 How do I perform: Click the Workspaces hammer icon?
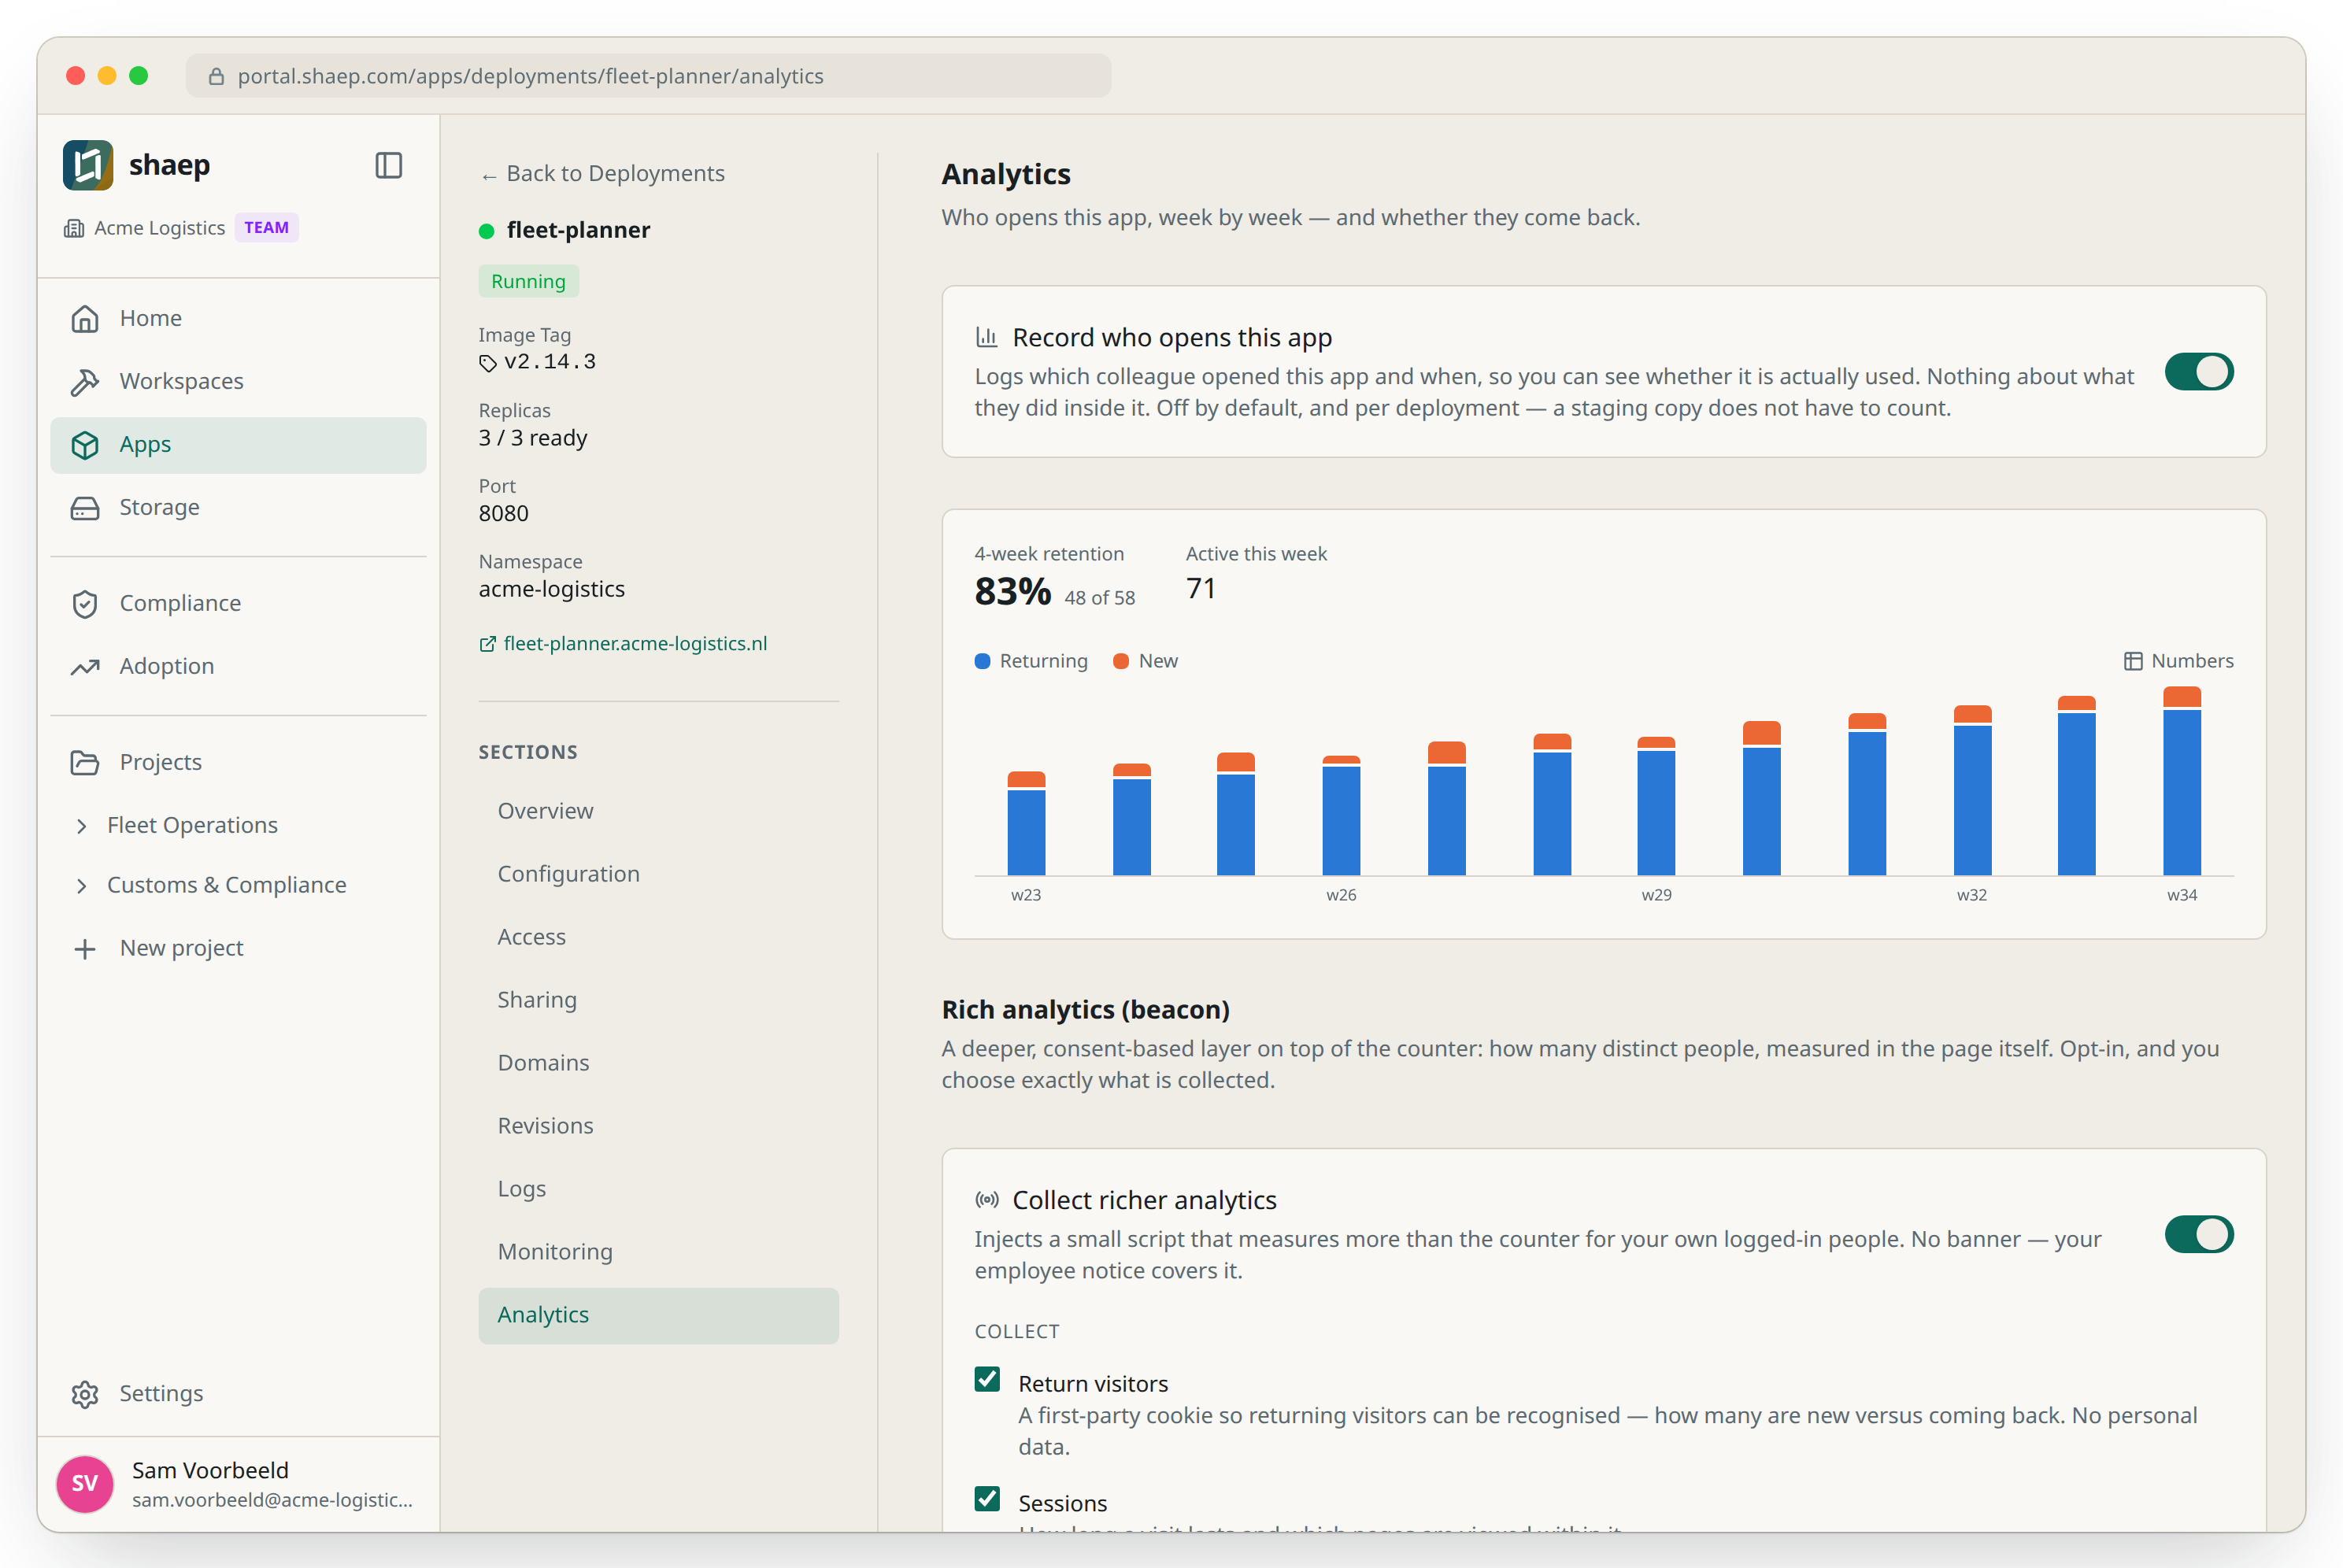85,381
